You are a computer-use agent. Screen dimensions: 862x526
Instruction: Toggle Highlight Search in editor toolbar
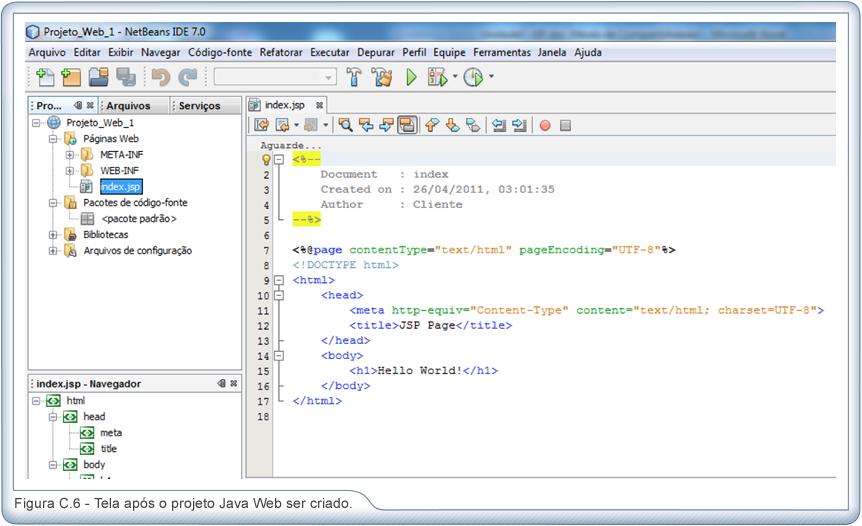[x=407, y=125]
